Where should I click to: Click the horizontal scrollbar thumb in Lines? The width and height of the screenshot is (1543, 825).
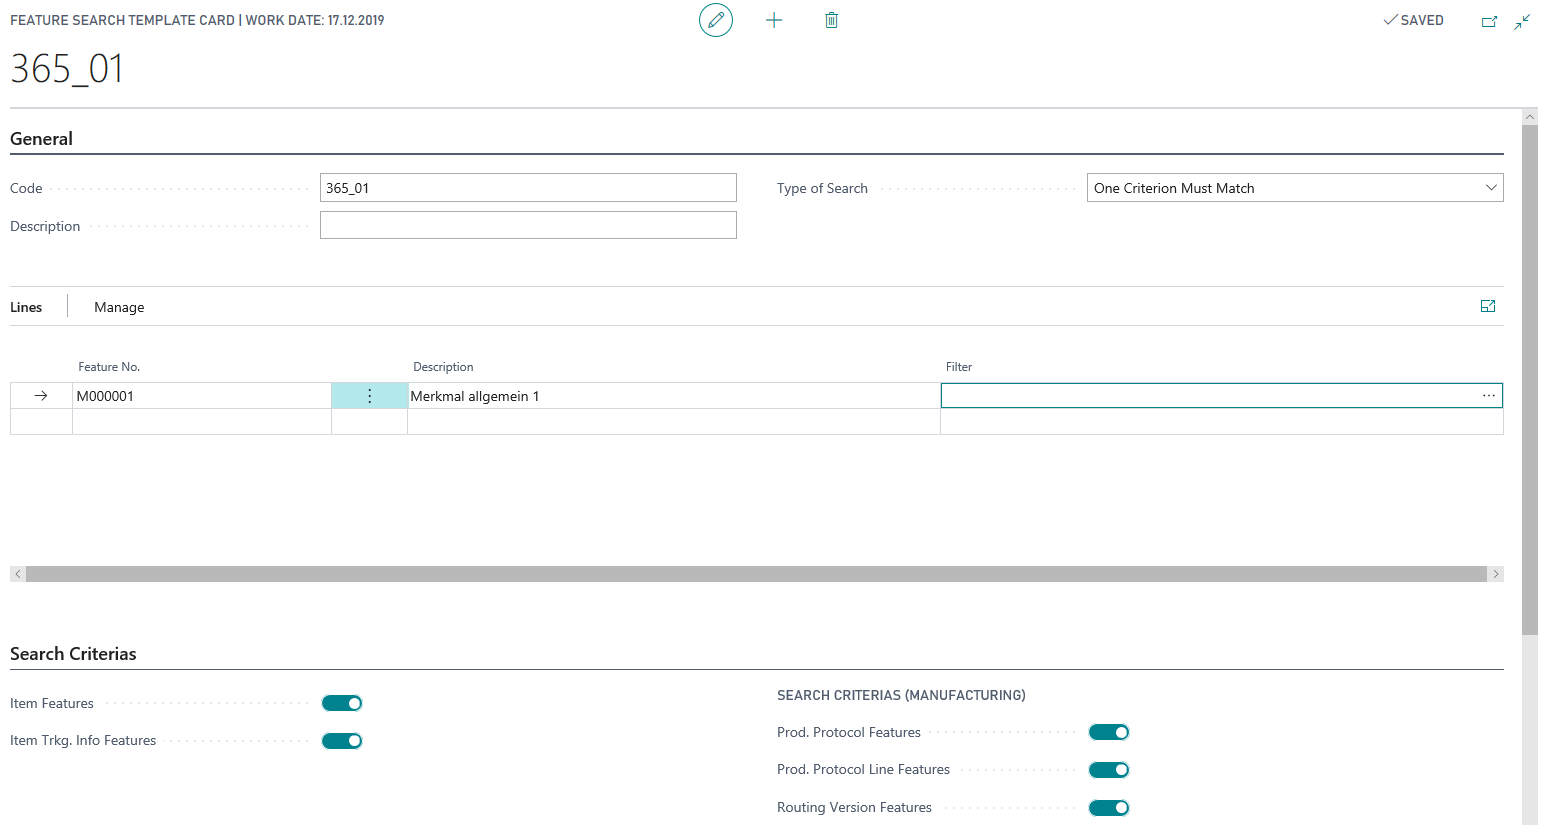(756, 574)
